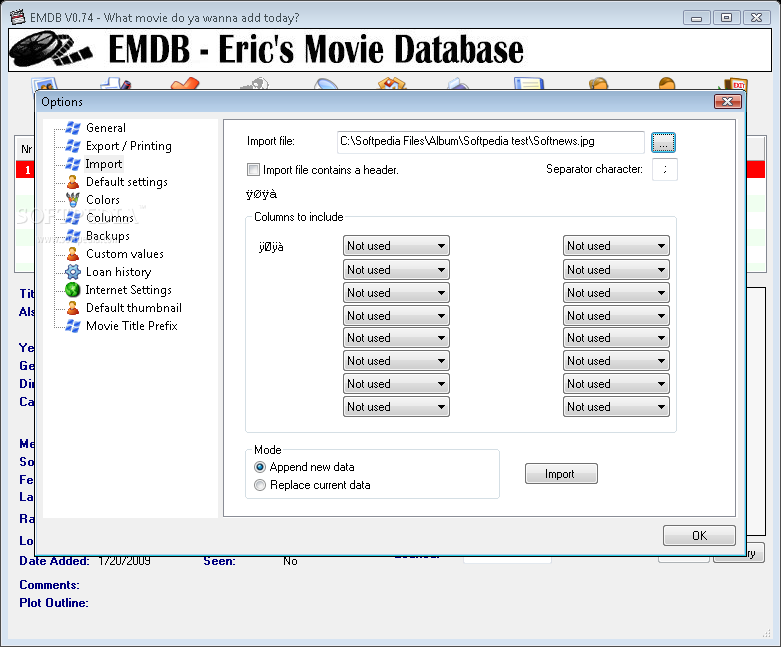781x647 pixels.
Task: Click the Comments label in EMDB window
Action: (49, 585)
